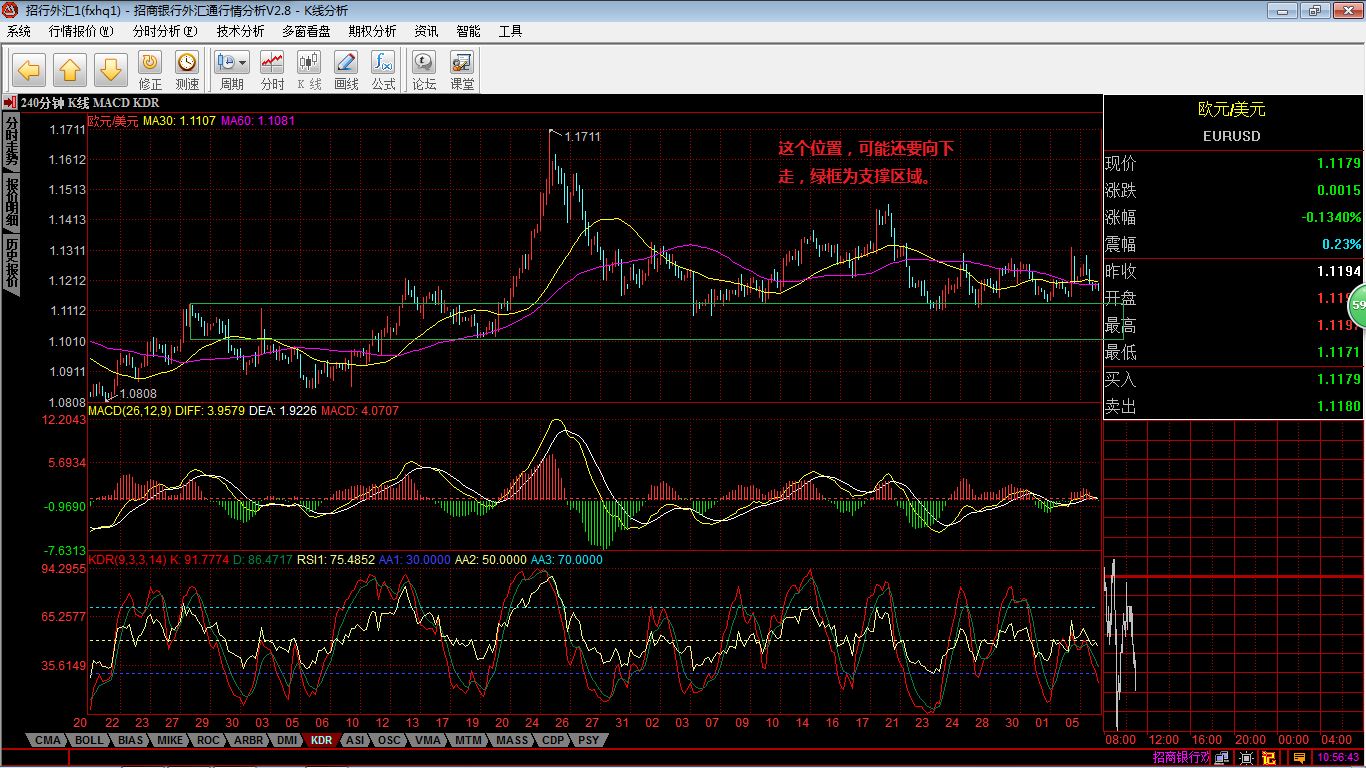Switch to the BOLL indicator tab
The image size is (1366, 768).
click(89, 741)
